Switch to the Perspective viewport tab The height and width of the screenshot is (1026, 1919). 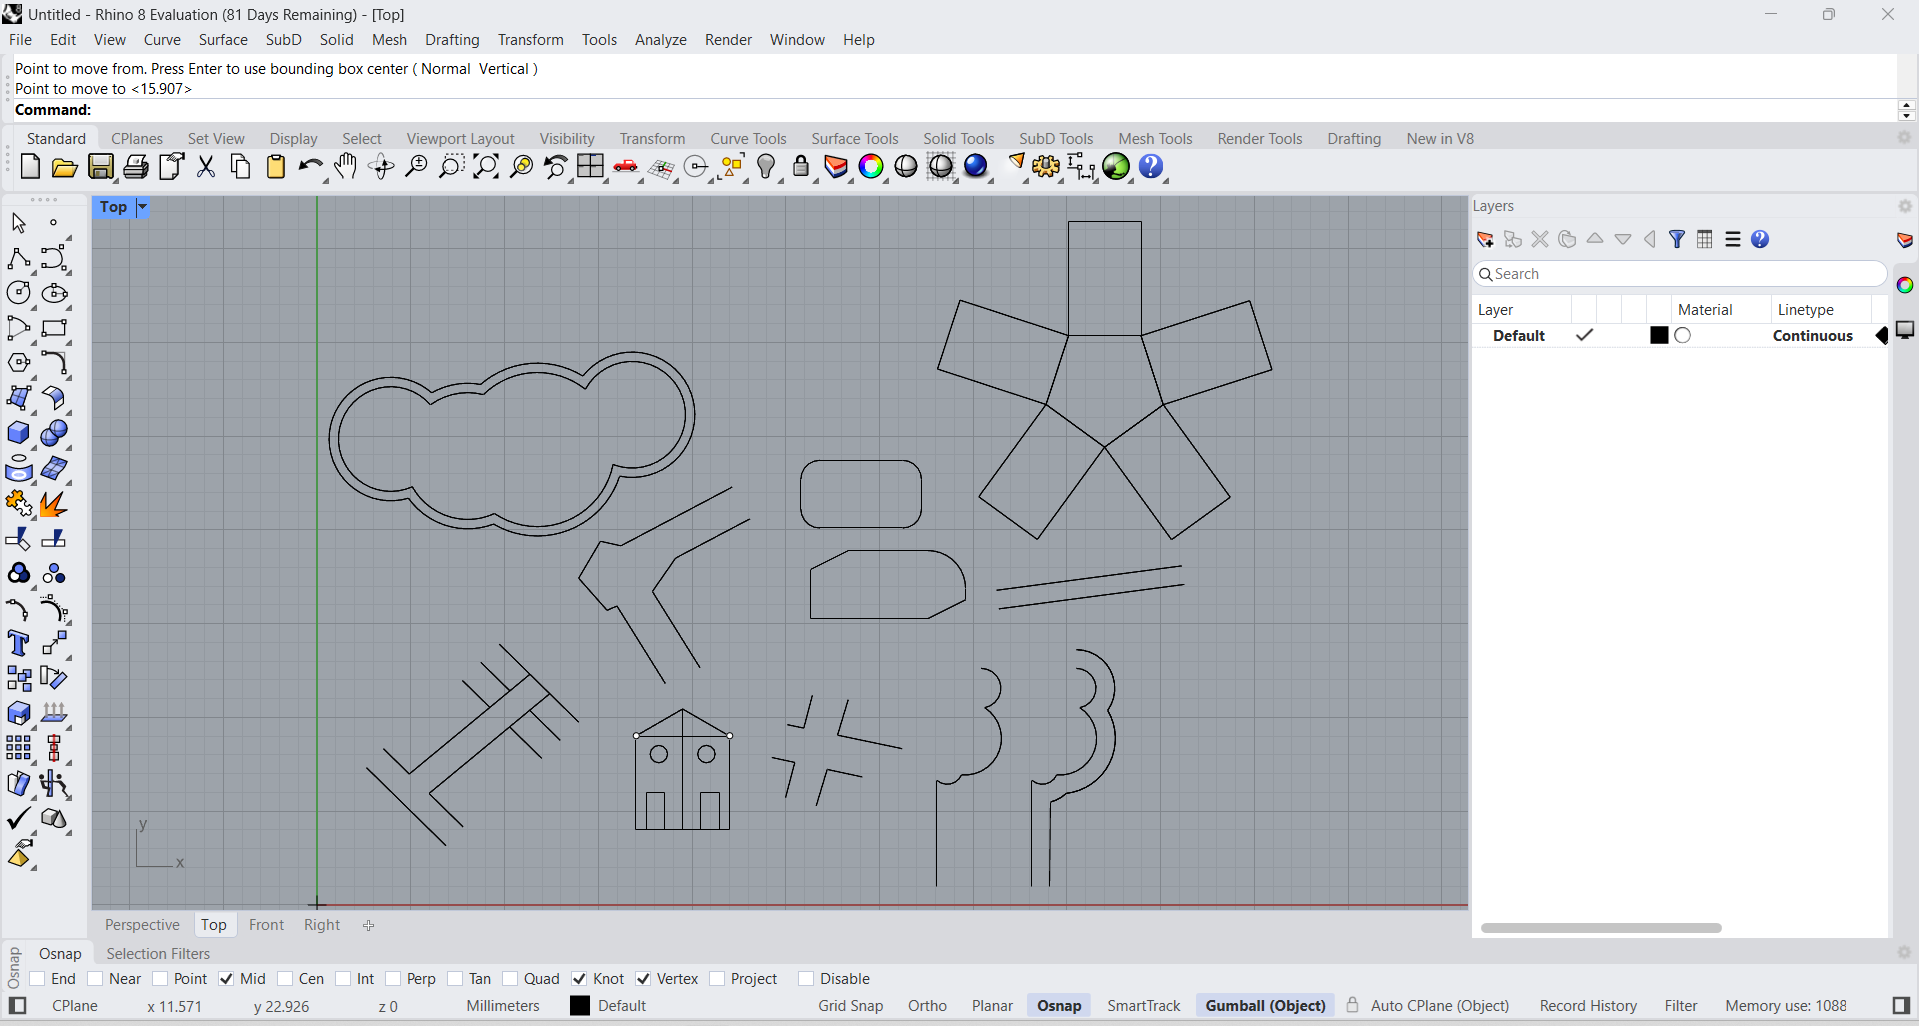click(142, 925)
